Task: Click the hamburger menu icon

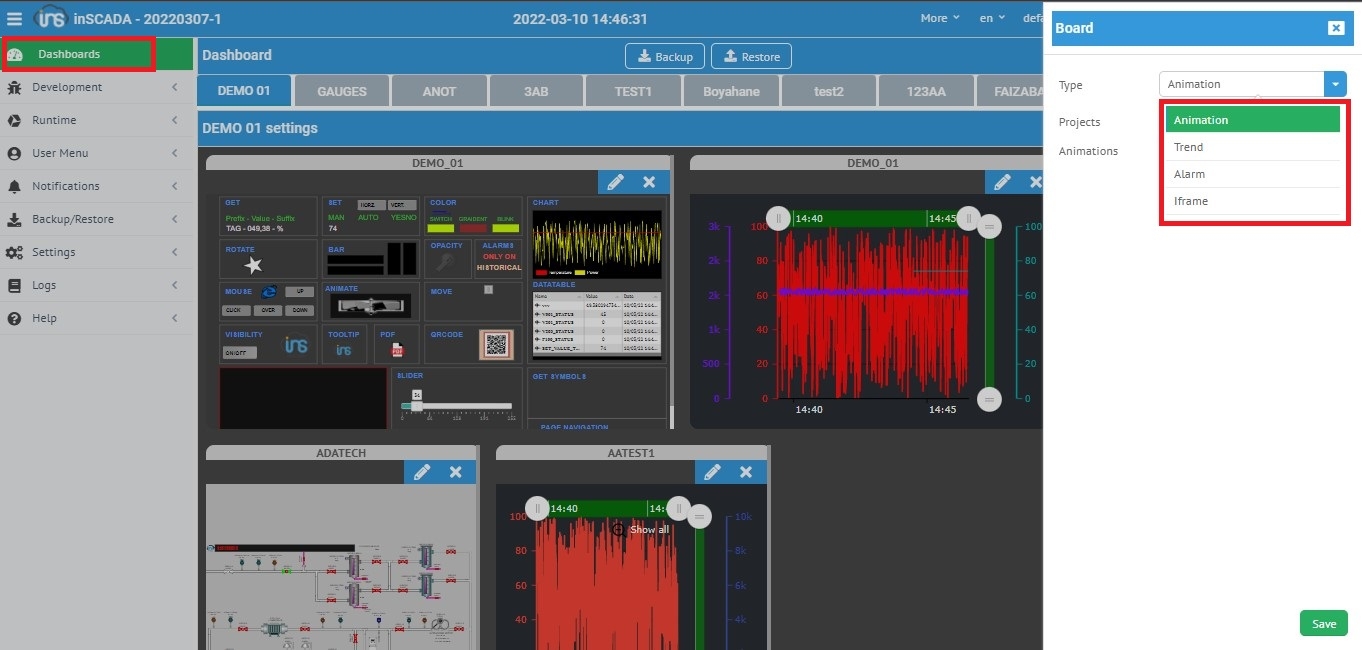Action: [x=14, y=18]
